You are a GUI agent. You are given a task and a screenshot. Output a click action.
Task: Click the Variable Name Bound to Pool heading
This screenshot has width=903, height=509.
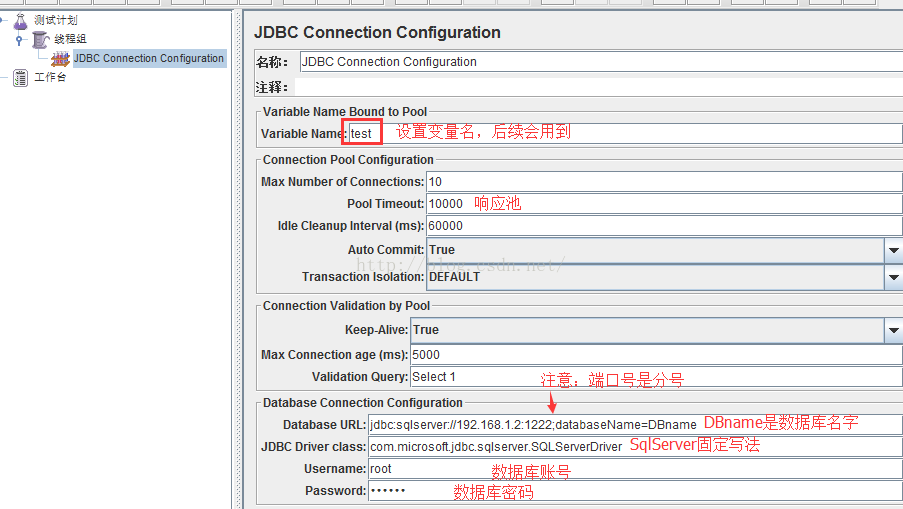point(345,112)
